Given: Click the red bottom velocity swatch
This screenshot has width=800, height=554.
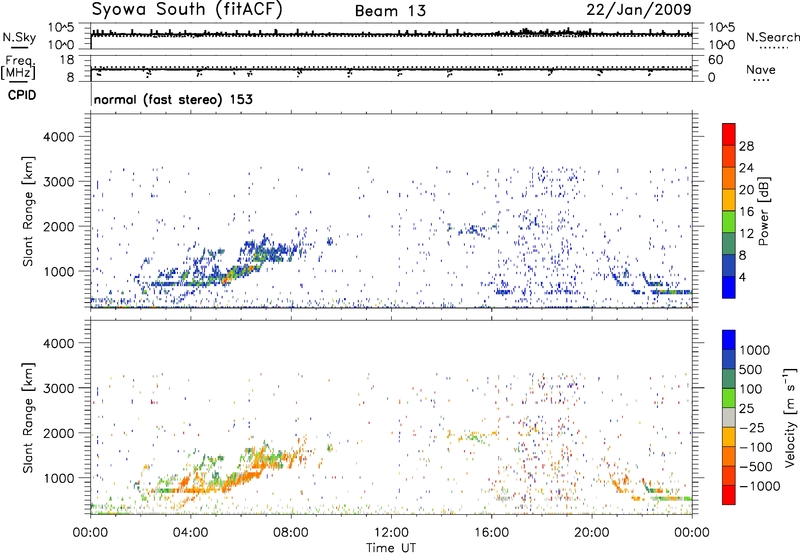Looking at the screenshot, I should 729,495.
